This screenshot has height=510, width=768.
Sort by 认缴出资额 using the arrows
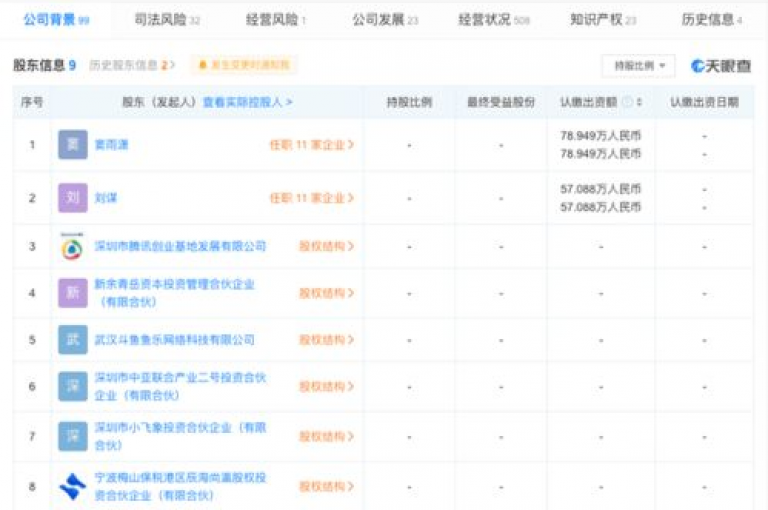(x=639, y=102)
